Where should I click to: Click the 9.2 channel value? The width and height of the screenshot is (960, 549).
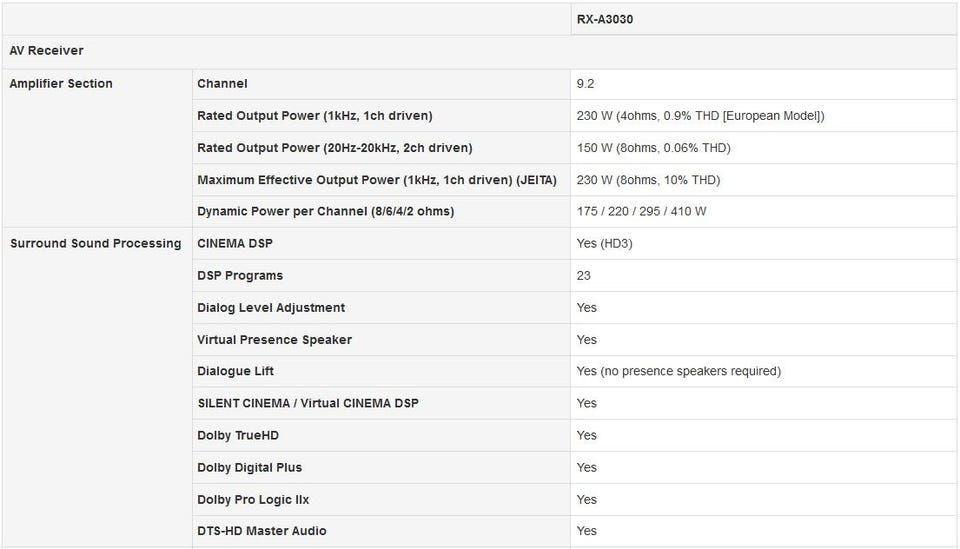pos(586,84)
